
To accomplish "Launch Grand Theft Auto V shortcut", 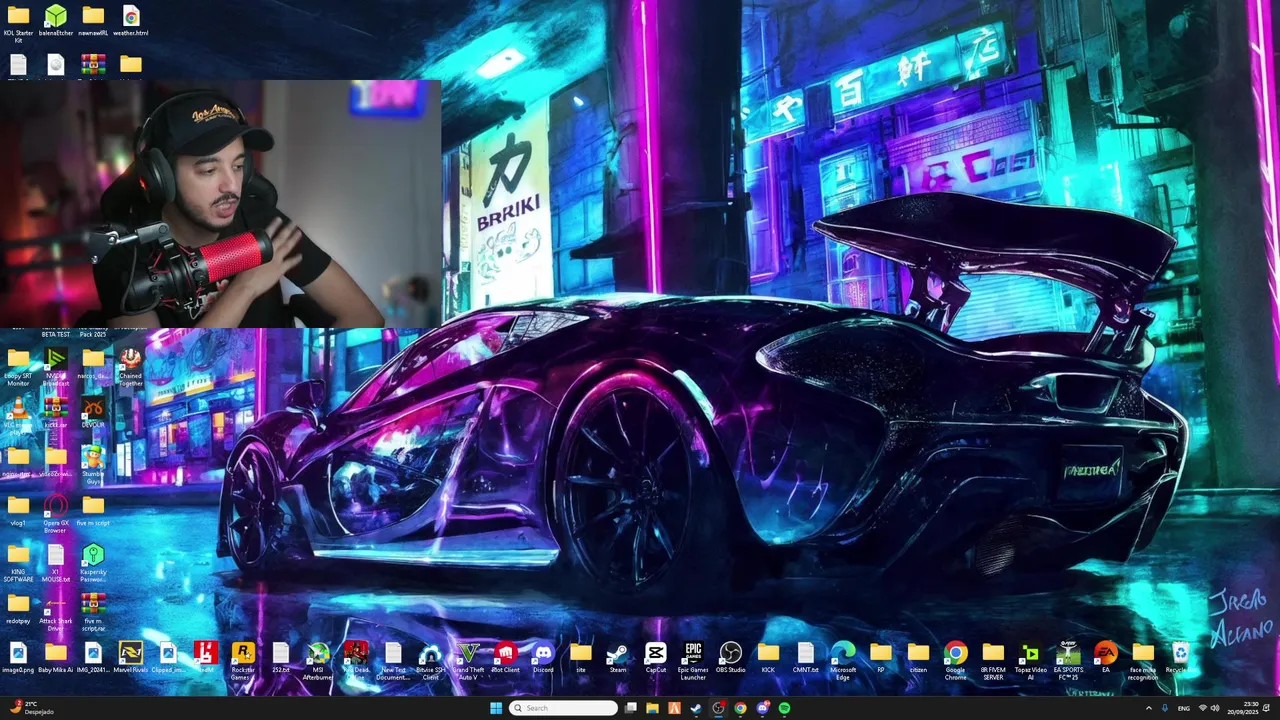I will [x=468, y=660].
